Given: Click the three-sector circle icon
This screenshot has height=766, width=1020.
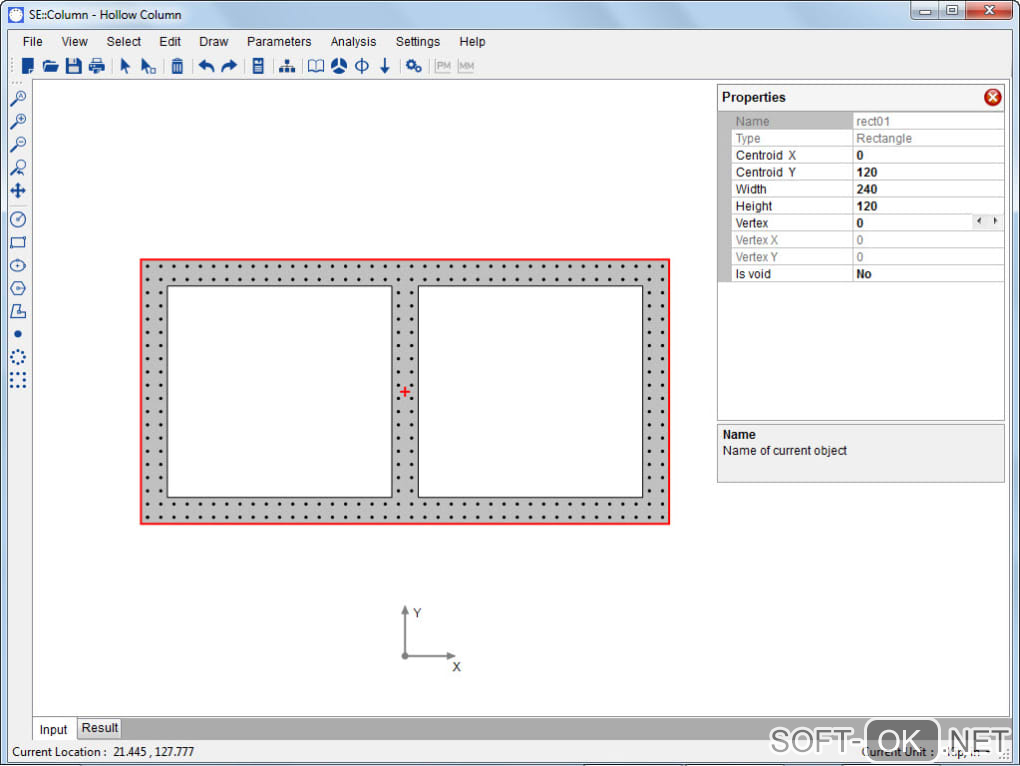Looking at the screenshot, I should click(339, 66).
